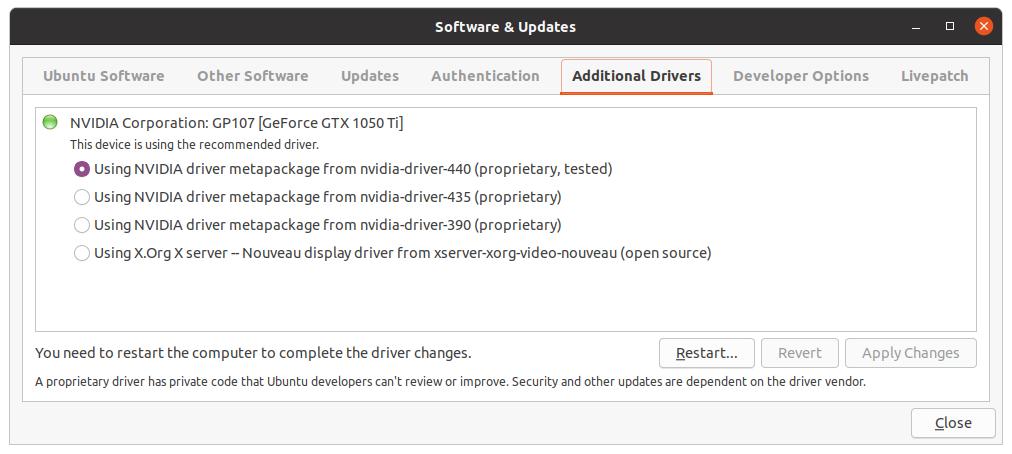Minimize the Software & Updates window
The height and width of the screenshot is (454, 1012).
[x=916, y=26]
